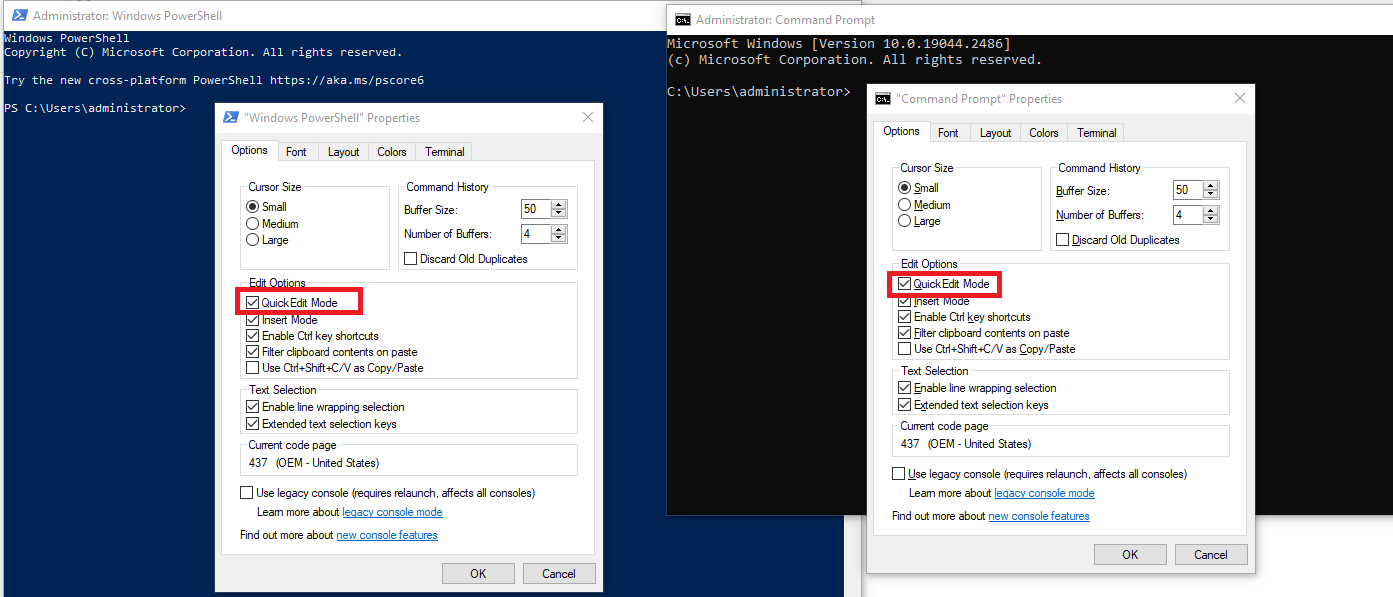Viewport: 1393px width, 597px height.
Task: Decrease Number of Buffers spinner in Command Prompt Properties
Action: [1211, 220]
